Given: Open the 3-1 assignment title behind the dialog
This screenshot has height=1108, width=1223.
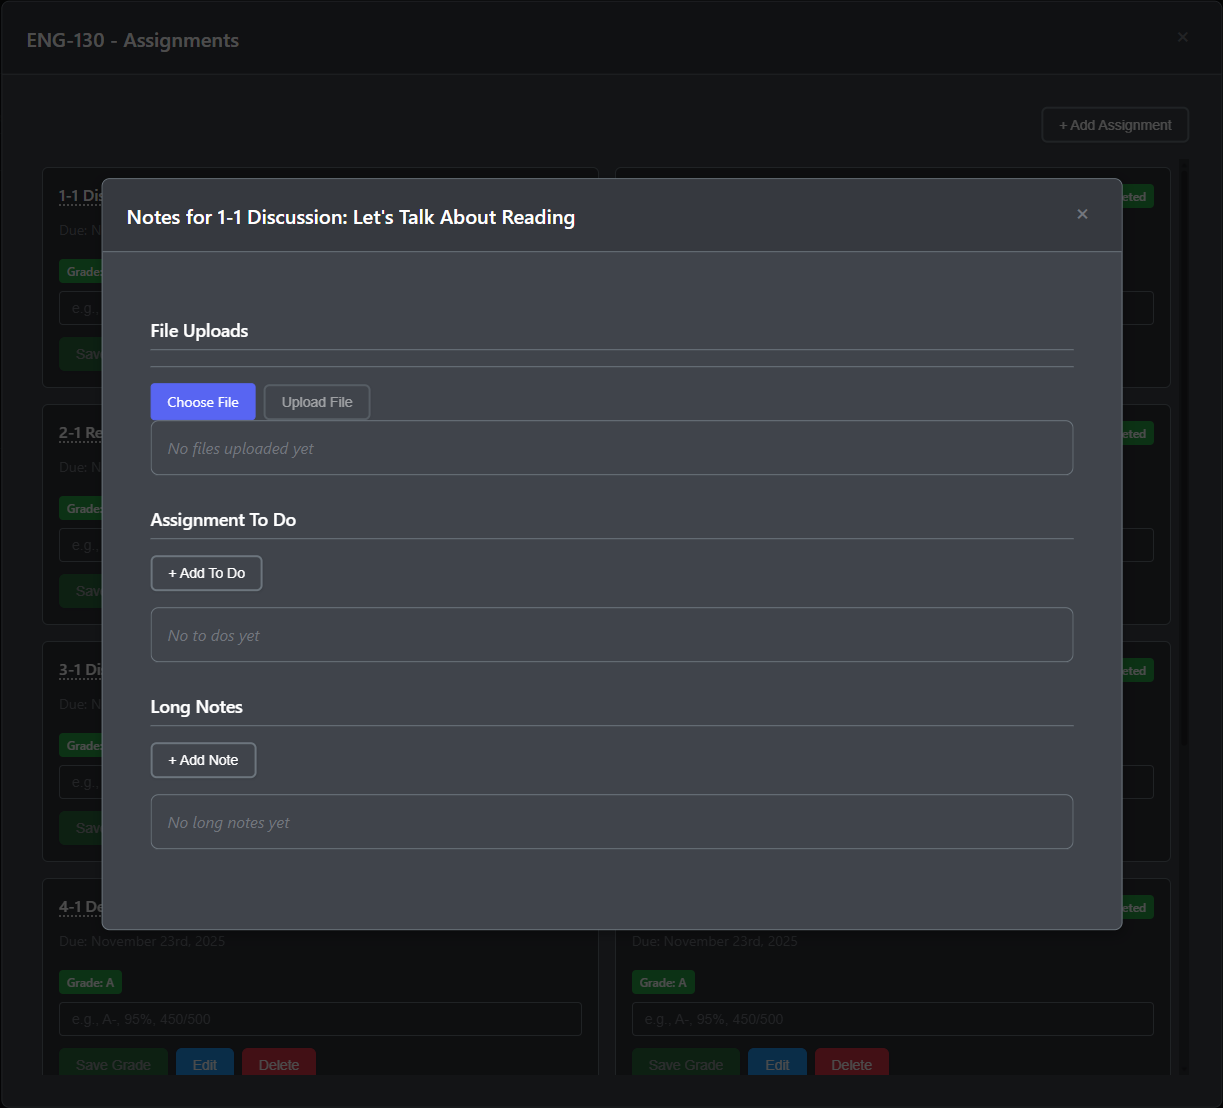Looking at the screenshot, I should click(80, 670).
